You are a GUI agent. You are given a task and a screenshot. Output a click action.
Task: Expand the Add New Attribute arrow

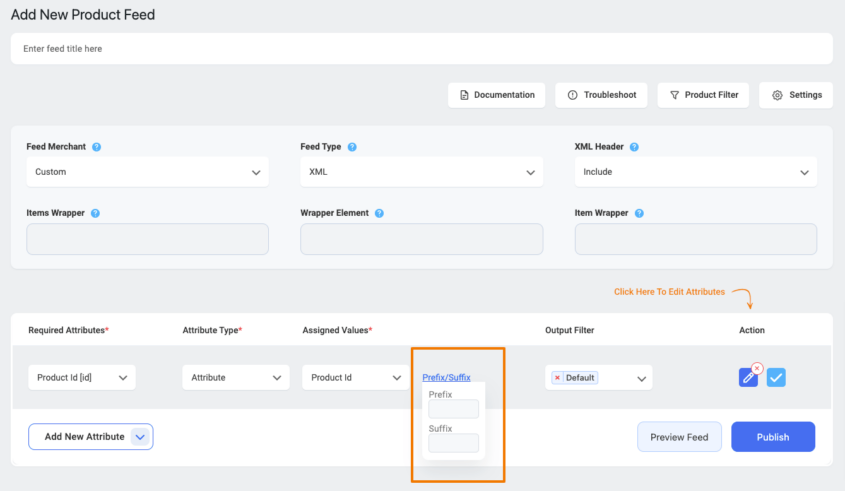(140, 437)
